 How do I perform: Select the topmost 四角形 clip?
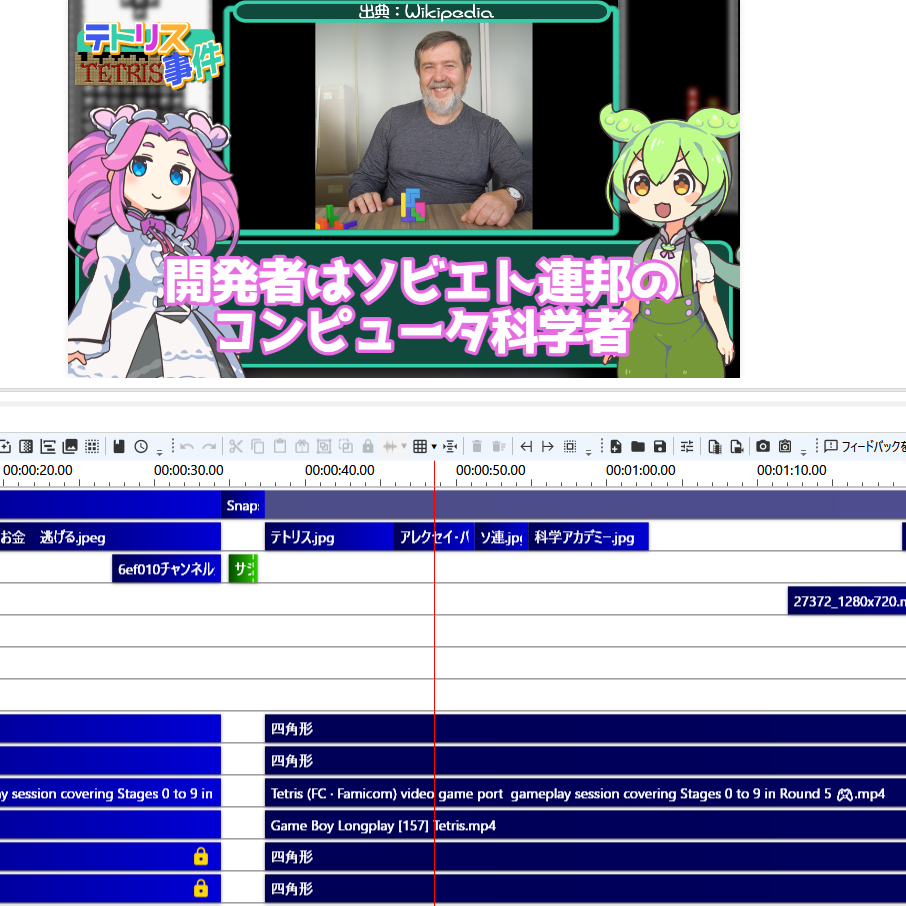pos(585,729)
